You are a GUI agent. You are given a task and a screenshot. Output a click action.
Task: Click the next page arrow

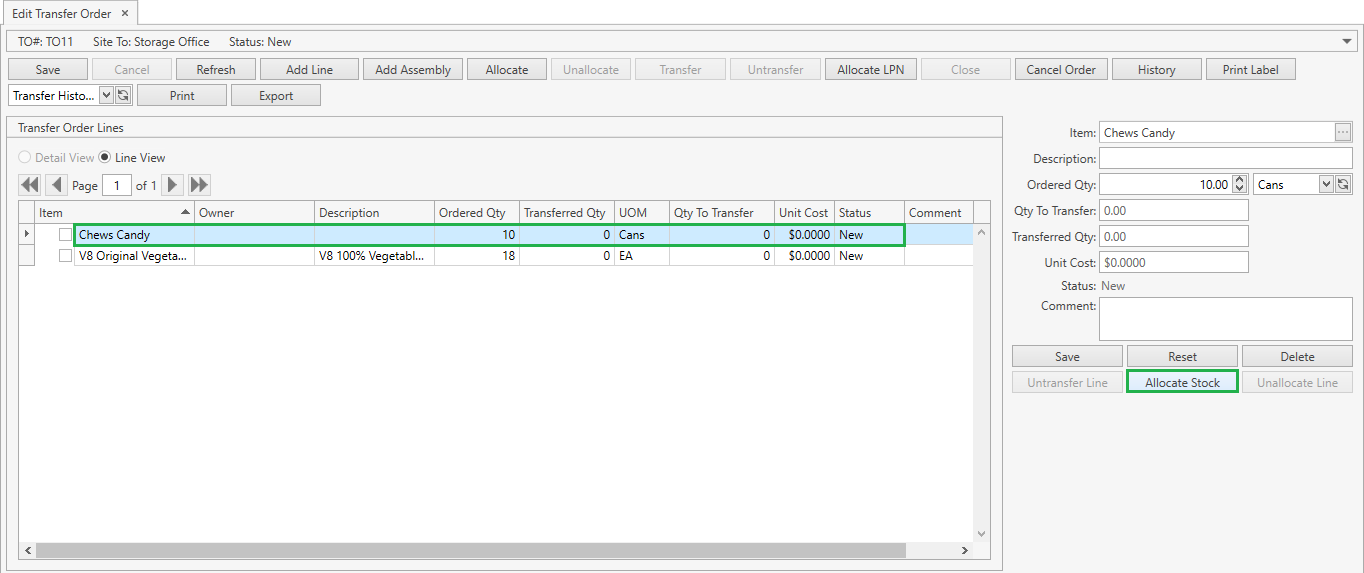(173, 185)
